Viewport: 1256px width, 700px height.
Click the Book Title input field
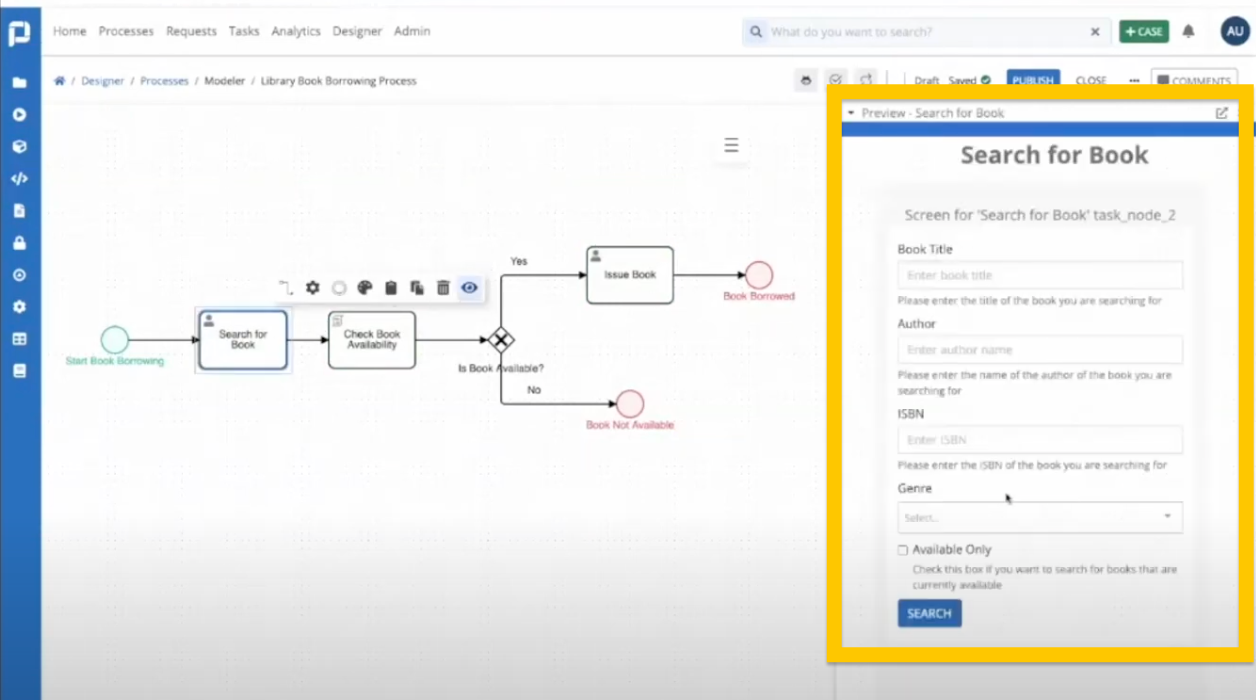pos(1040,275)
